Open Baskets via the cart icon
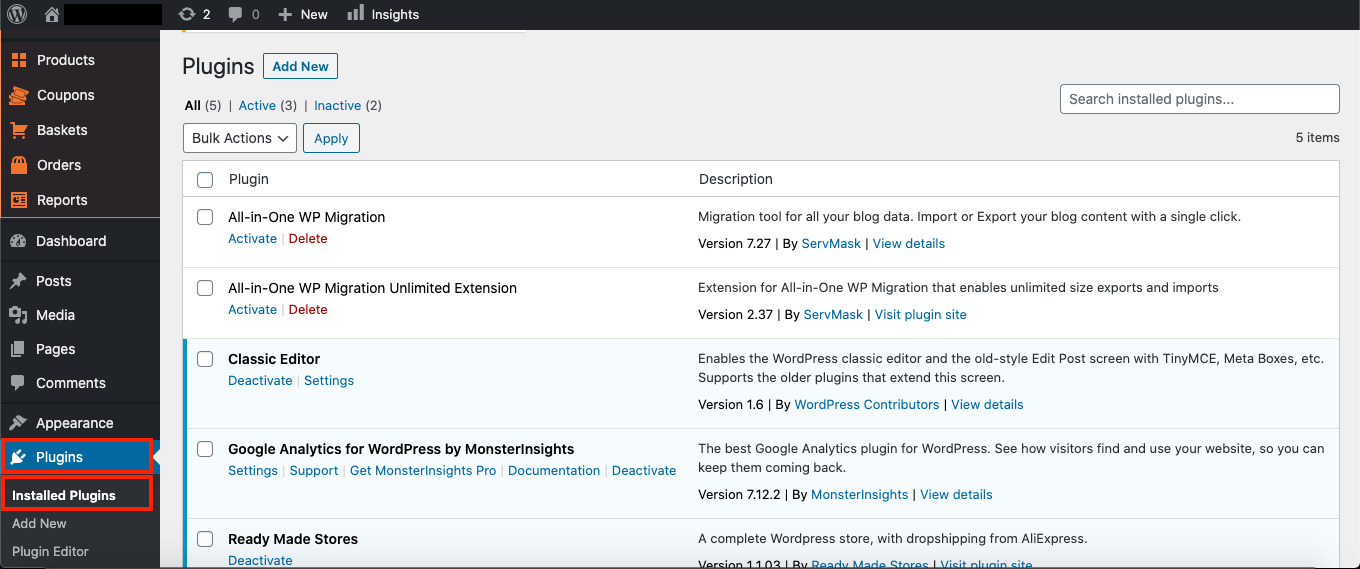Image resolution: width=1360 pixels, height=569 pixels. 18,130
